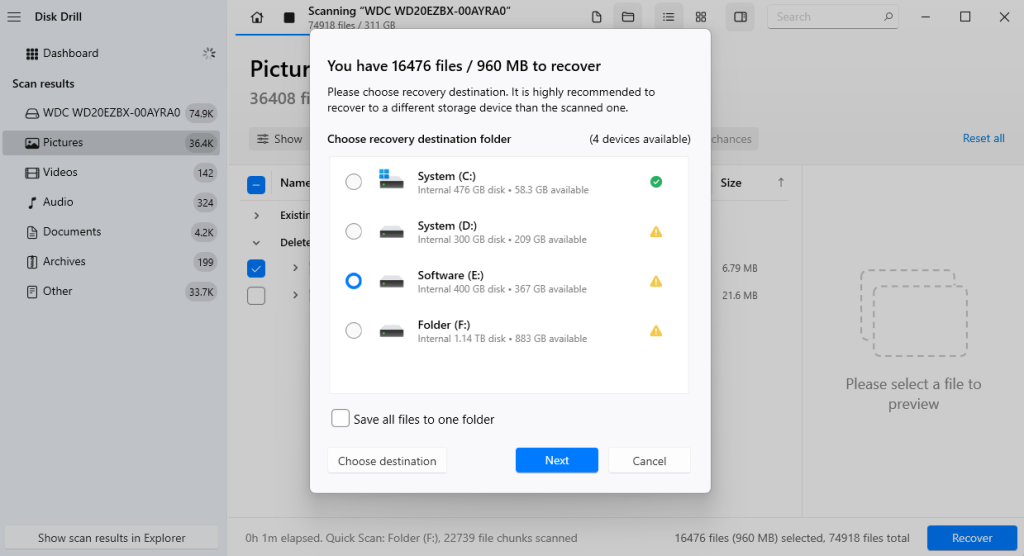Screen dimensions: 1024x556
Task: Expand the Existing group chevron
Action: point(256,215)
